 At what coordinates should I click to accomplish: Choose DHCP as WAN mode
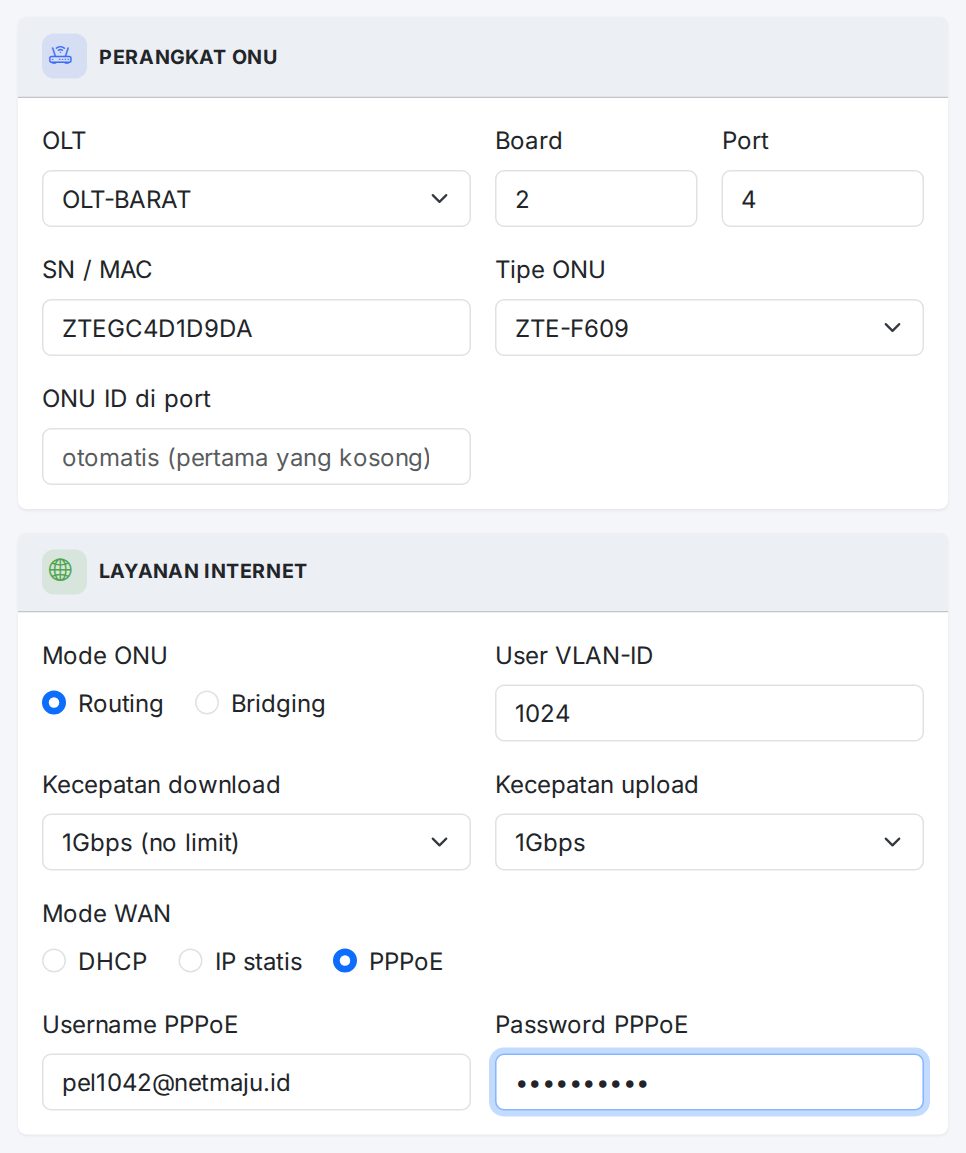54,961
